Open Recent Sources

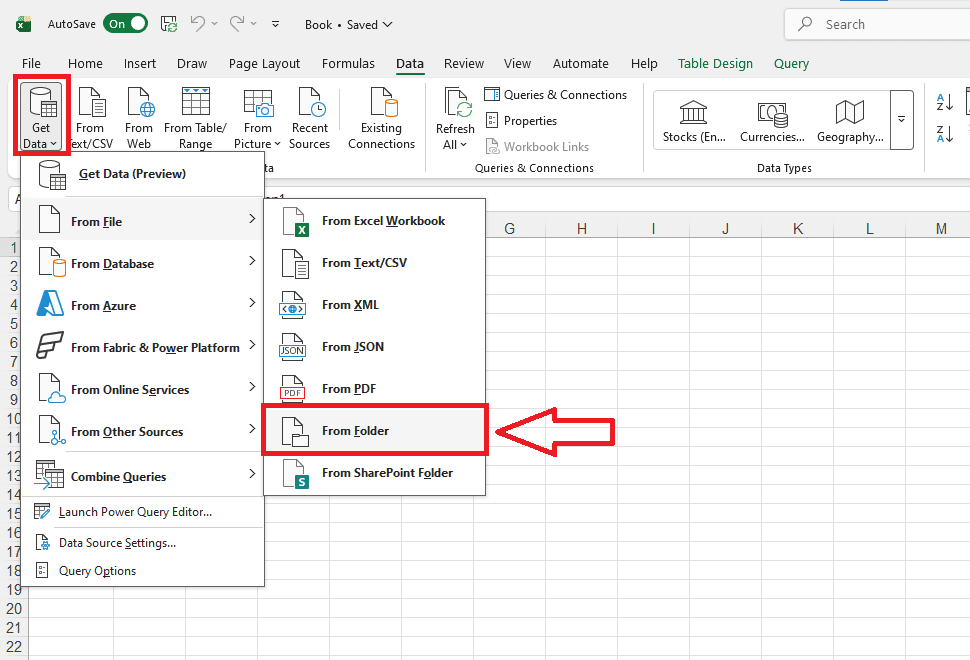pos(309,117)
